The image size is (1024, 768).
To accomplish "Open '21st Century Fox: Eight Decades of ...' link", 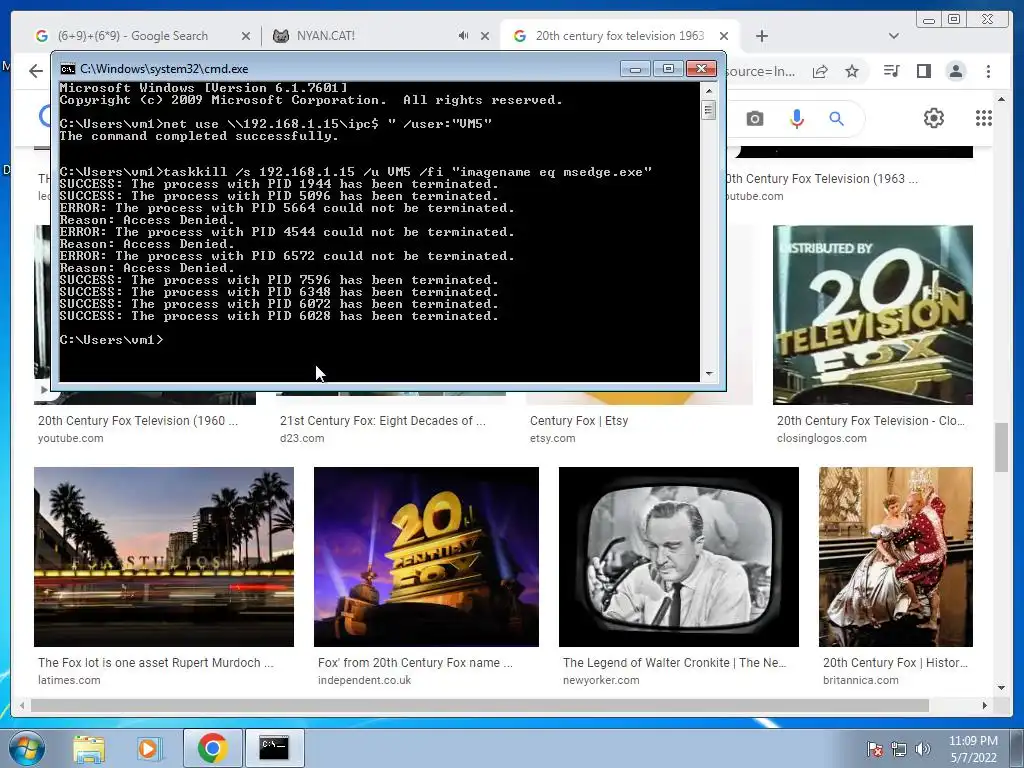I will click(x=383, y=421).
